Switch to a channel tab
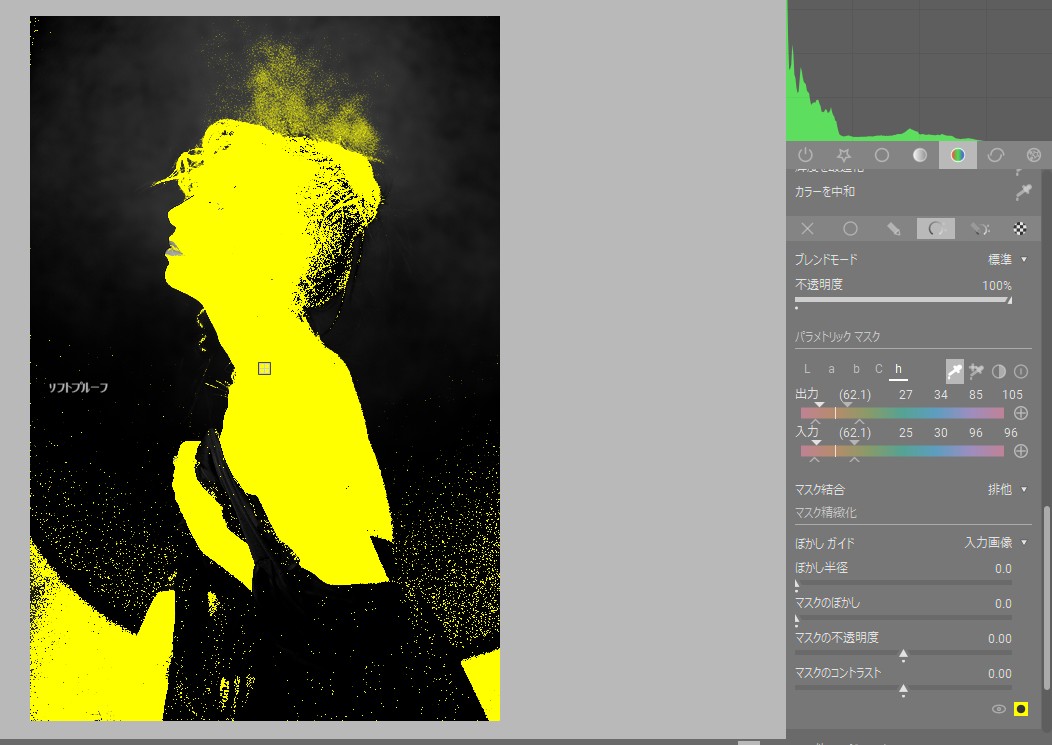The height and width of the screenshot is (745, 1052). click(831, 369)
